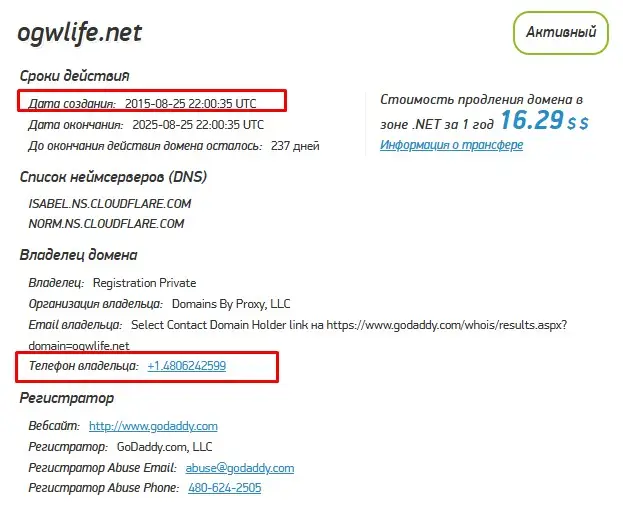The image size is (623, 510).
Task: Select the NORM.NS.CLOUDFLARE.COM nameserver entry
Action: (x=106, y=223)
